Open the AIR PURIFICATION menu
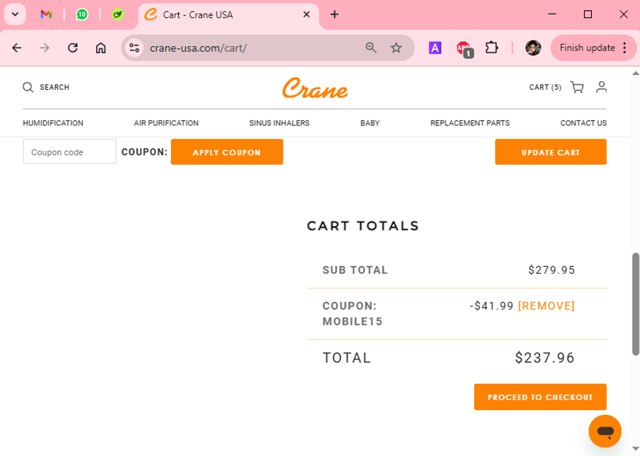Viewport: 640px width, 456px height. pyautogui.click(x=166, y=123)
